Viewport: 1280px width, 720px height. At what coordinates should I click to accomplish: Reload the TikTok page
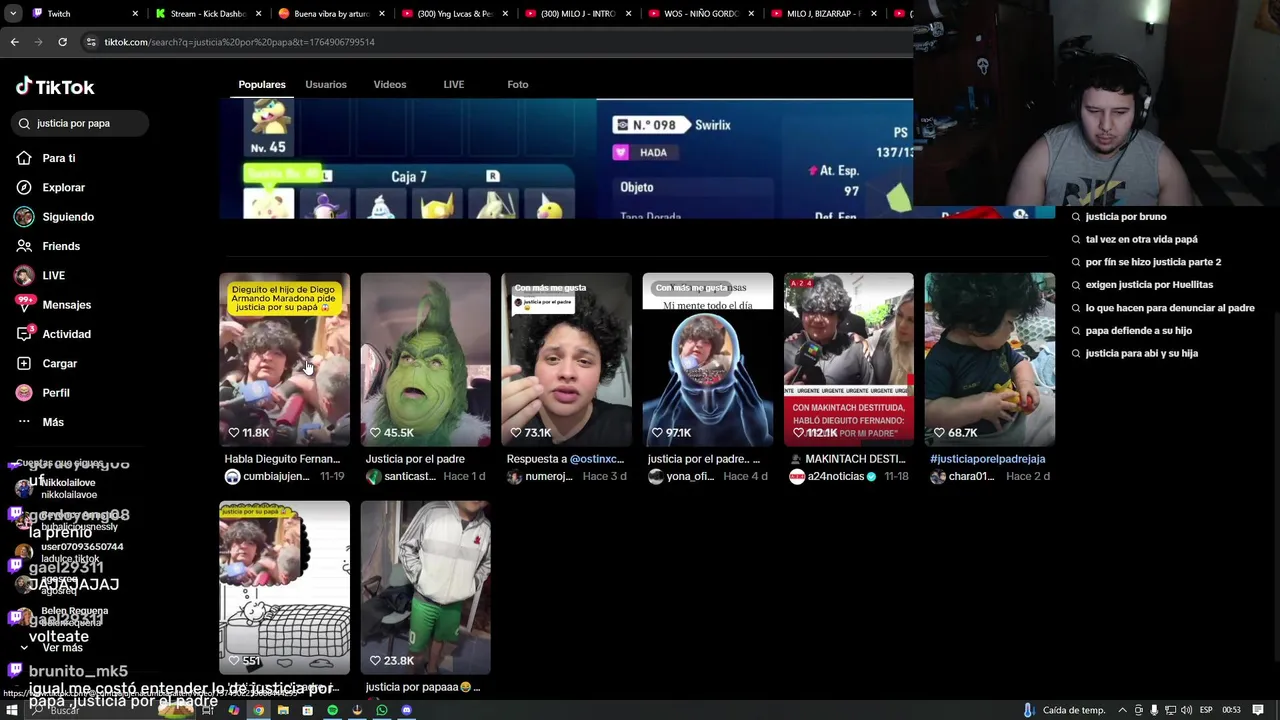62,42
